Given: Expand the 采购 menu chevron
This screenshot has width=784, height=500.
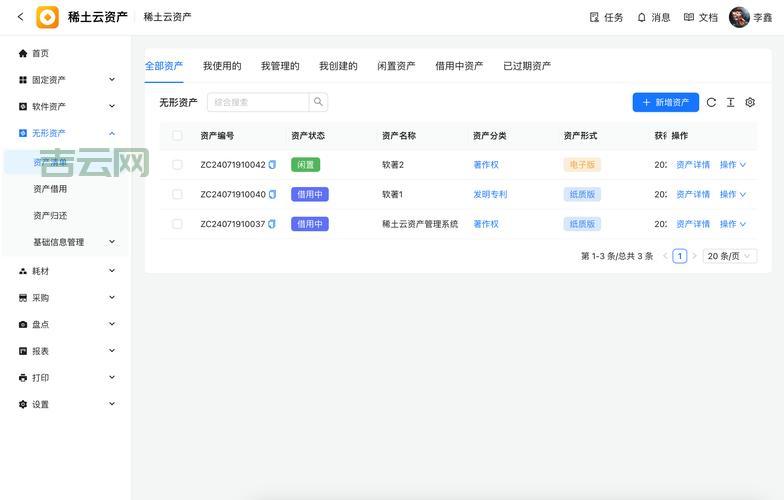Looking at the screenshot, I should 112,298.
